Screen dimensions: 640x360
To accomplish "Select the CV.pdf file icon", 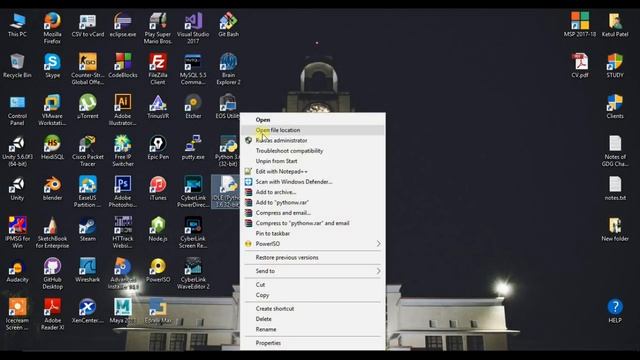I will 580,66.
